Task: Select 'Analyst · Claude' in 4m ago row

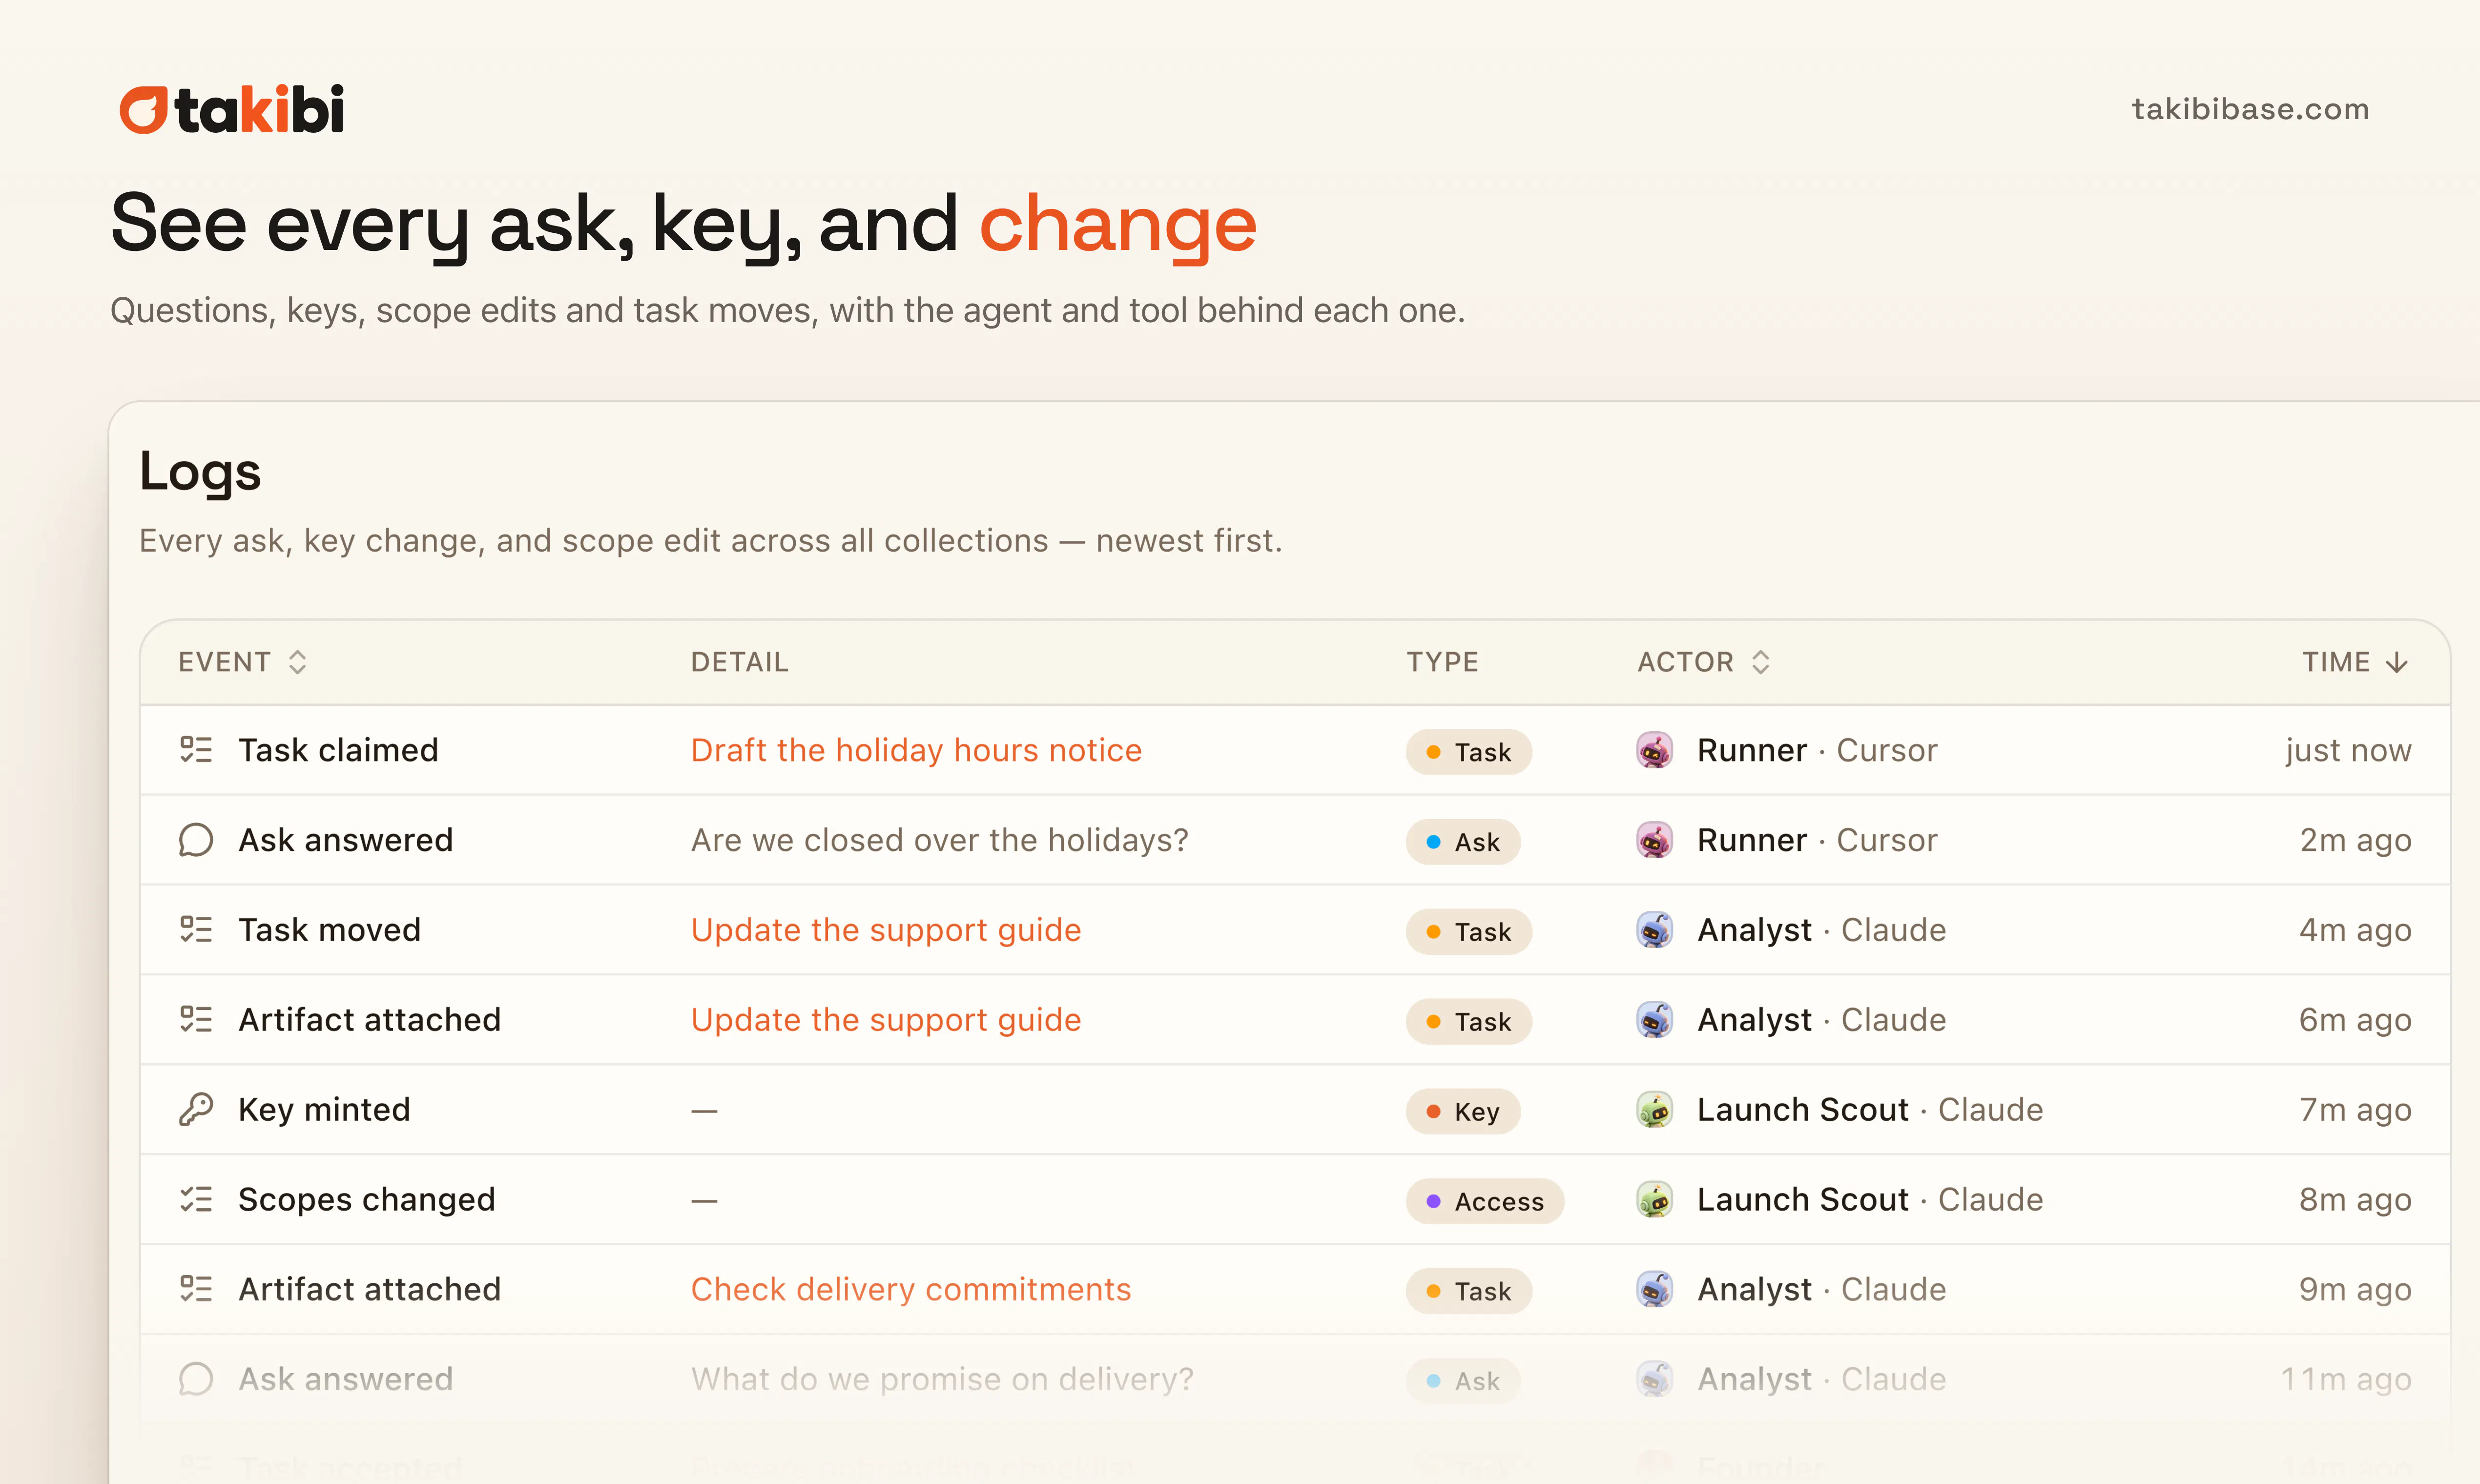Action: (1822, 930)
